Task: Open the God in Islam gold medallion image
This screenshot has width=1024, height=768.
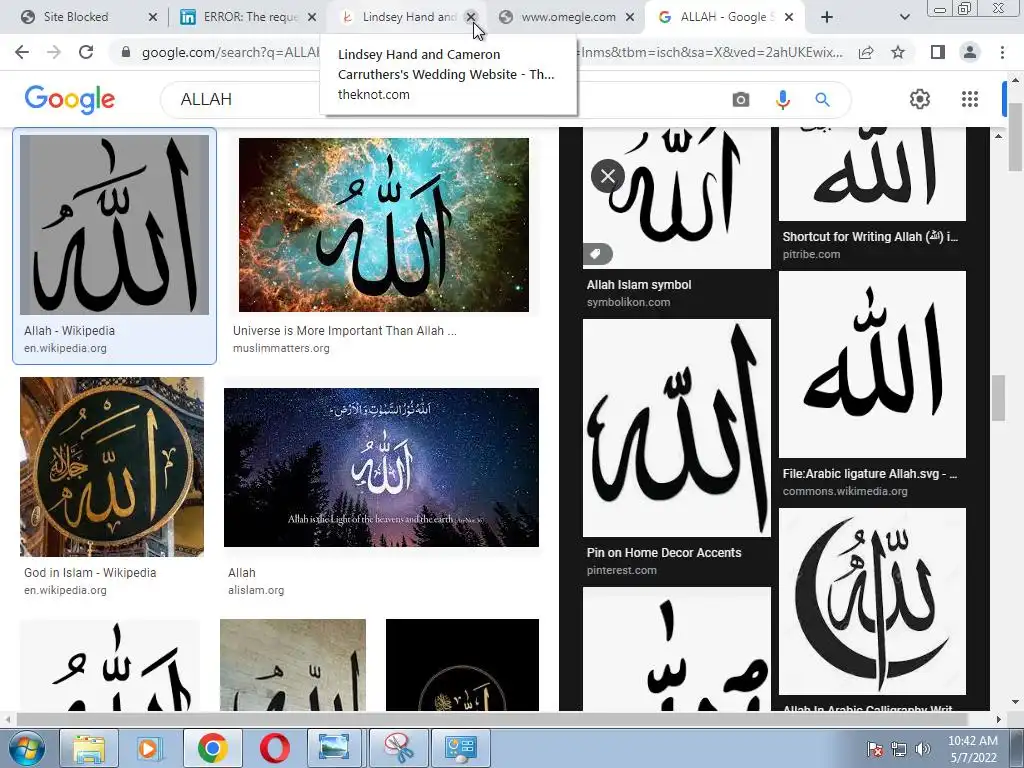Action: pos(112,467)
